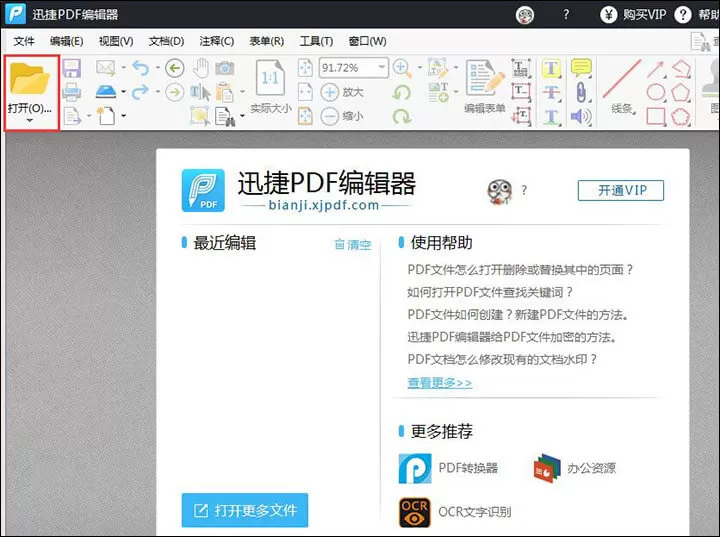
Task: Select the text selection cursor tool
Action: (x=201, y=92)
